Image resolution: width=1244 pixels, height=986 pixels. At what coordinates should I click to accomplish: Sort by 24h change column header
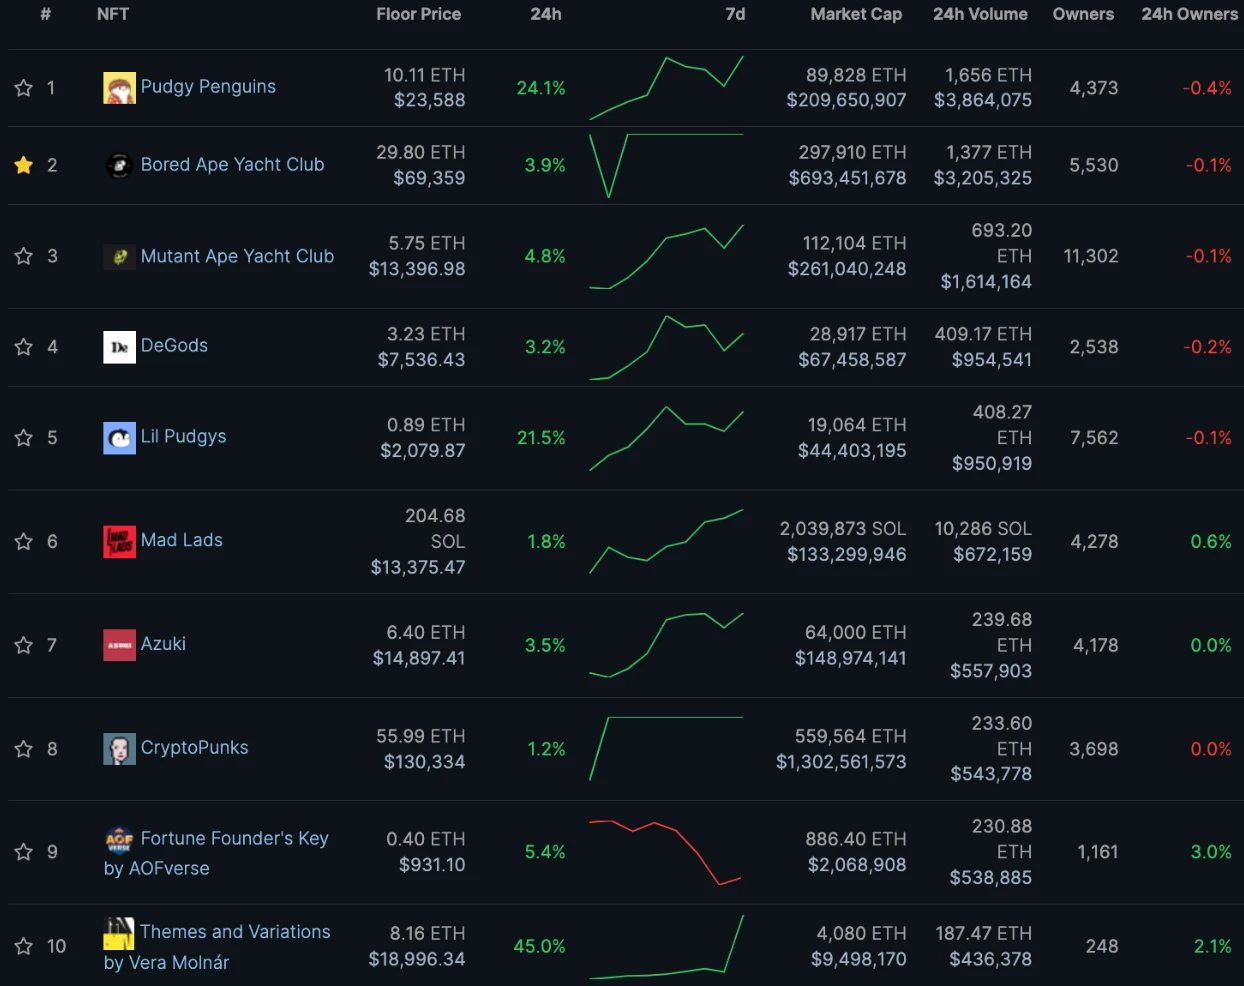(546, 14)
